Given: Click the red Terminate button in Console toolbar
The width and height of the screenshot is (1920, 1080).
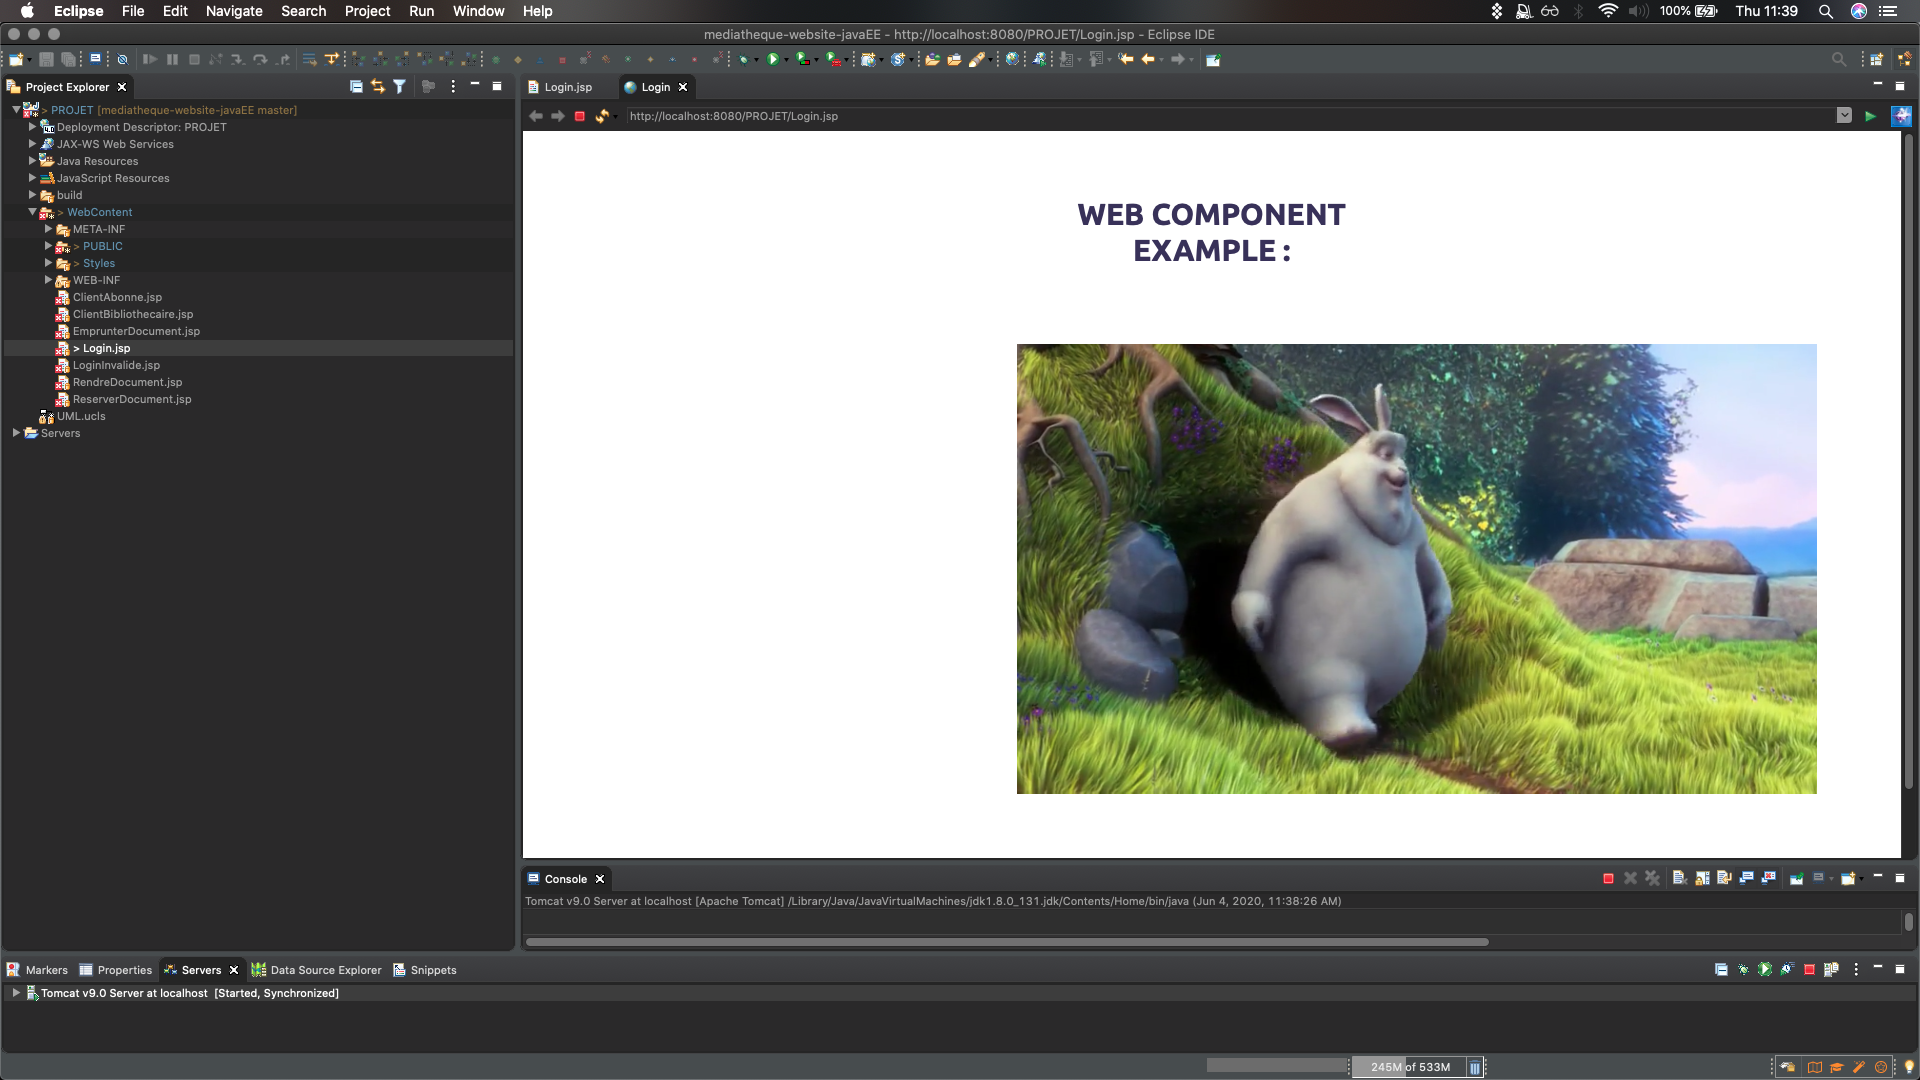Looking at the screenshot, I should 1608,879.
